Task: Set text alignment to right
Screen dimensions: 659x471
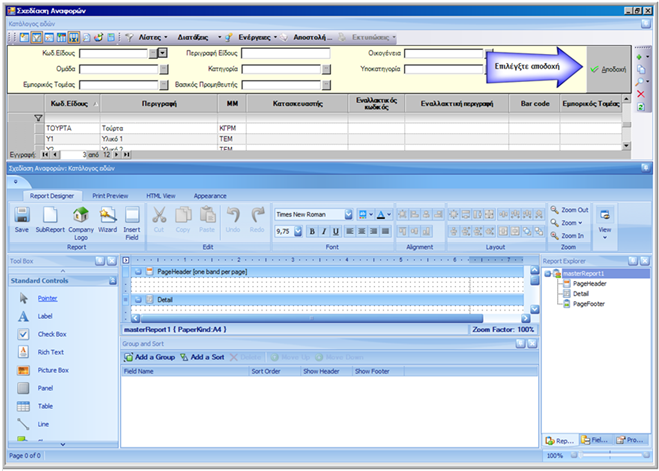Action: (373, 231)
